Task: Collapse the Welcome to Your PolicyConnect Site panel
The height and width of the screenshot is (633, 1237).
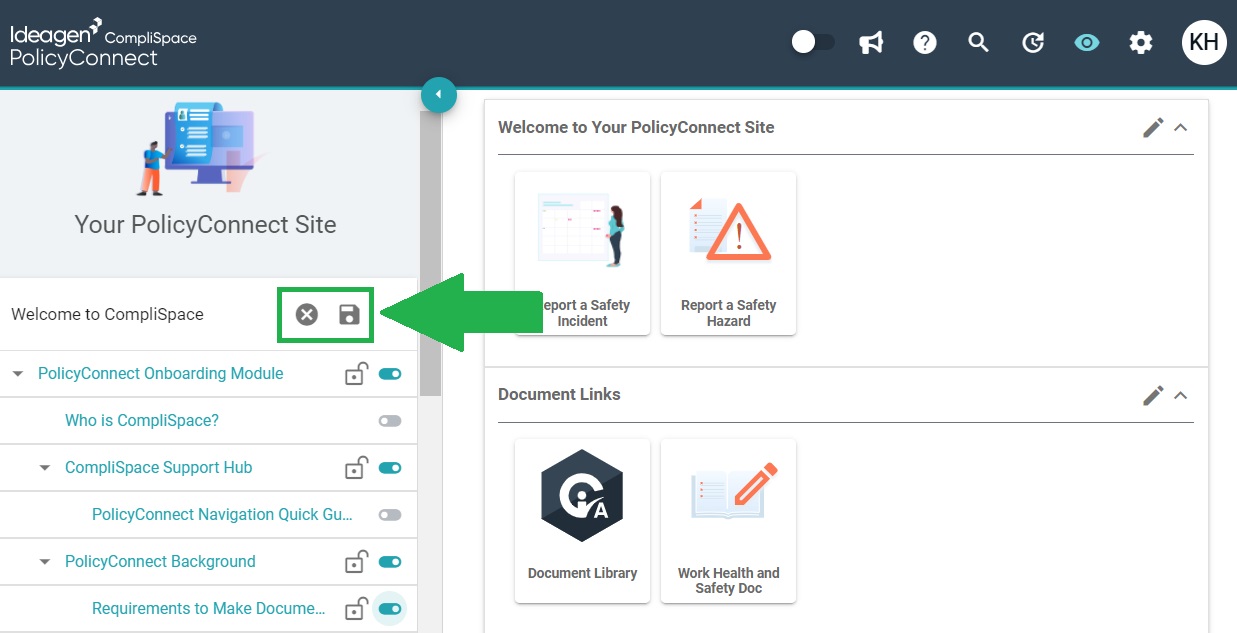Action: click(1181, 128)
